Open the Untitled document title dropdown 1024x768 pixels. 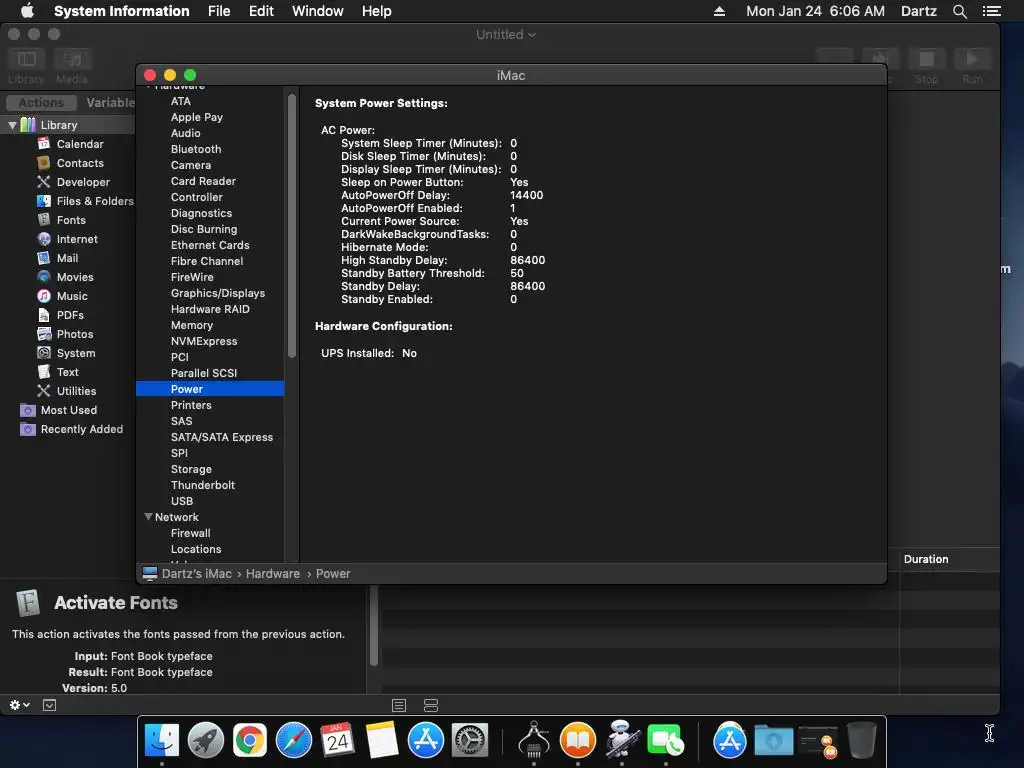click(x=505, y=35)
